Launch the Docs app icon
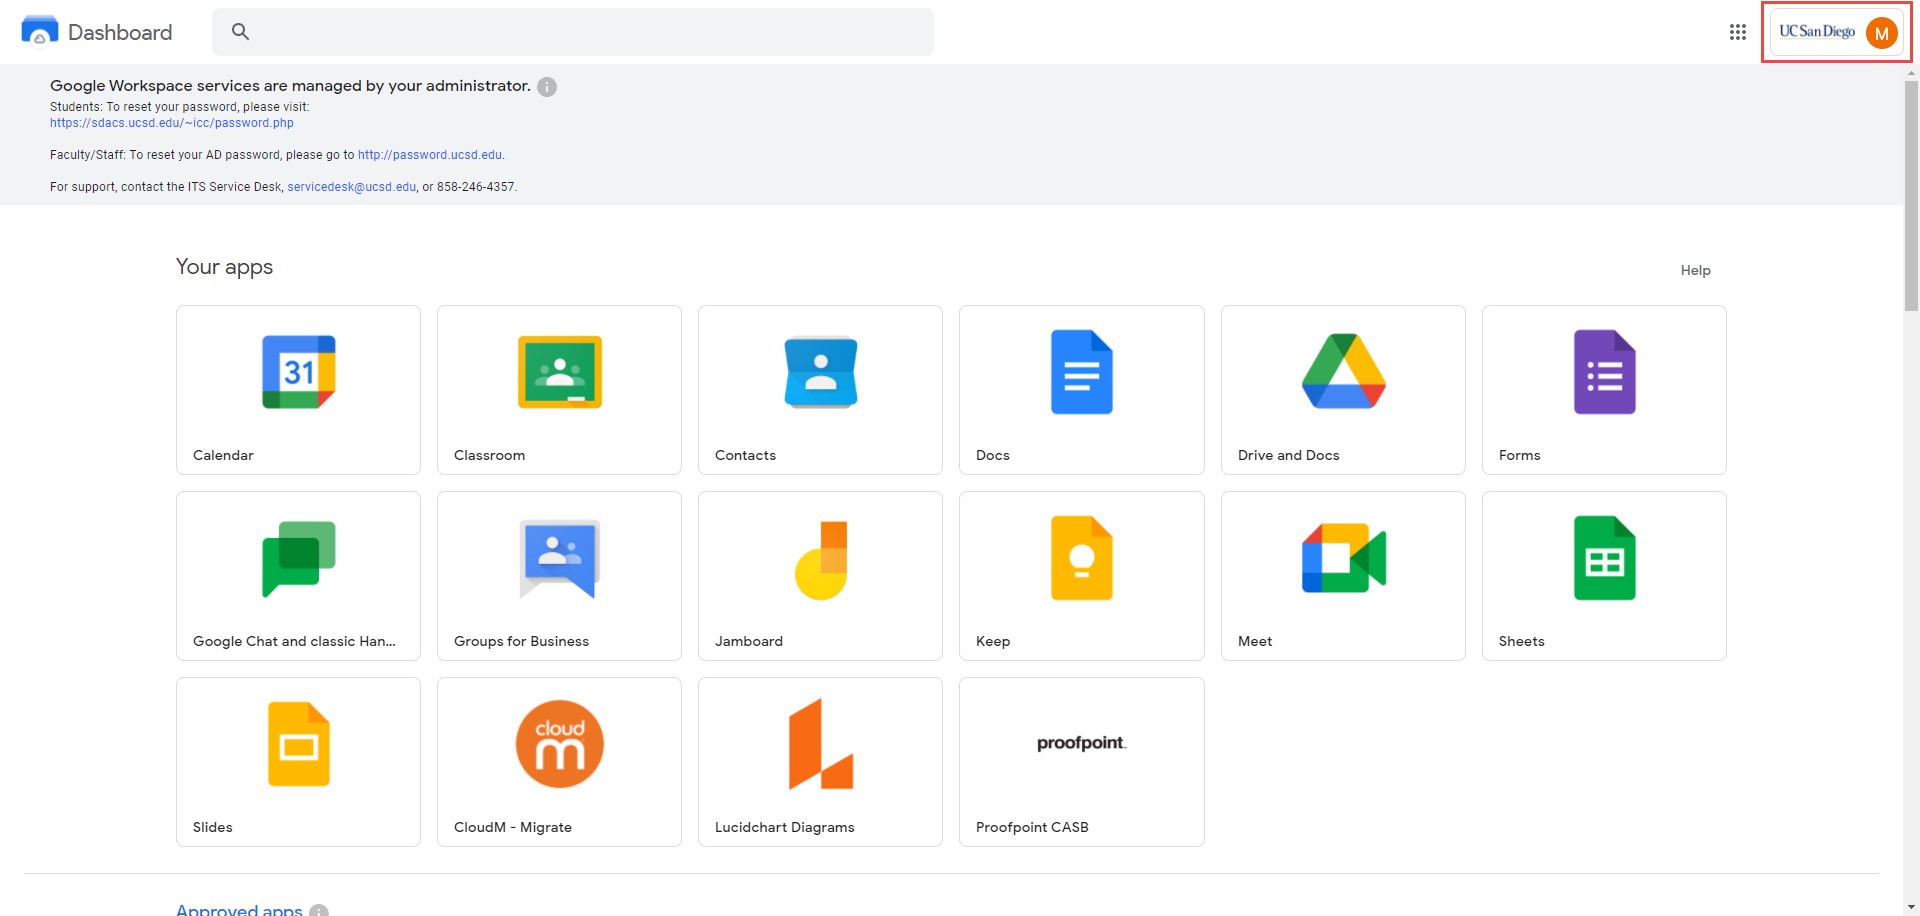The height and width of the screenshot is (916, 1920). click(1082, 372)
